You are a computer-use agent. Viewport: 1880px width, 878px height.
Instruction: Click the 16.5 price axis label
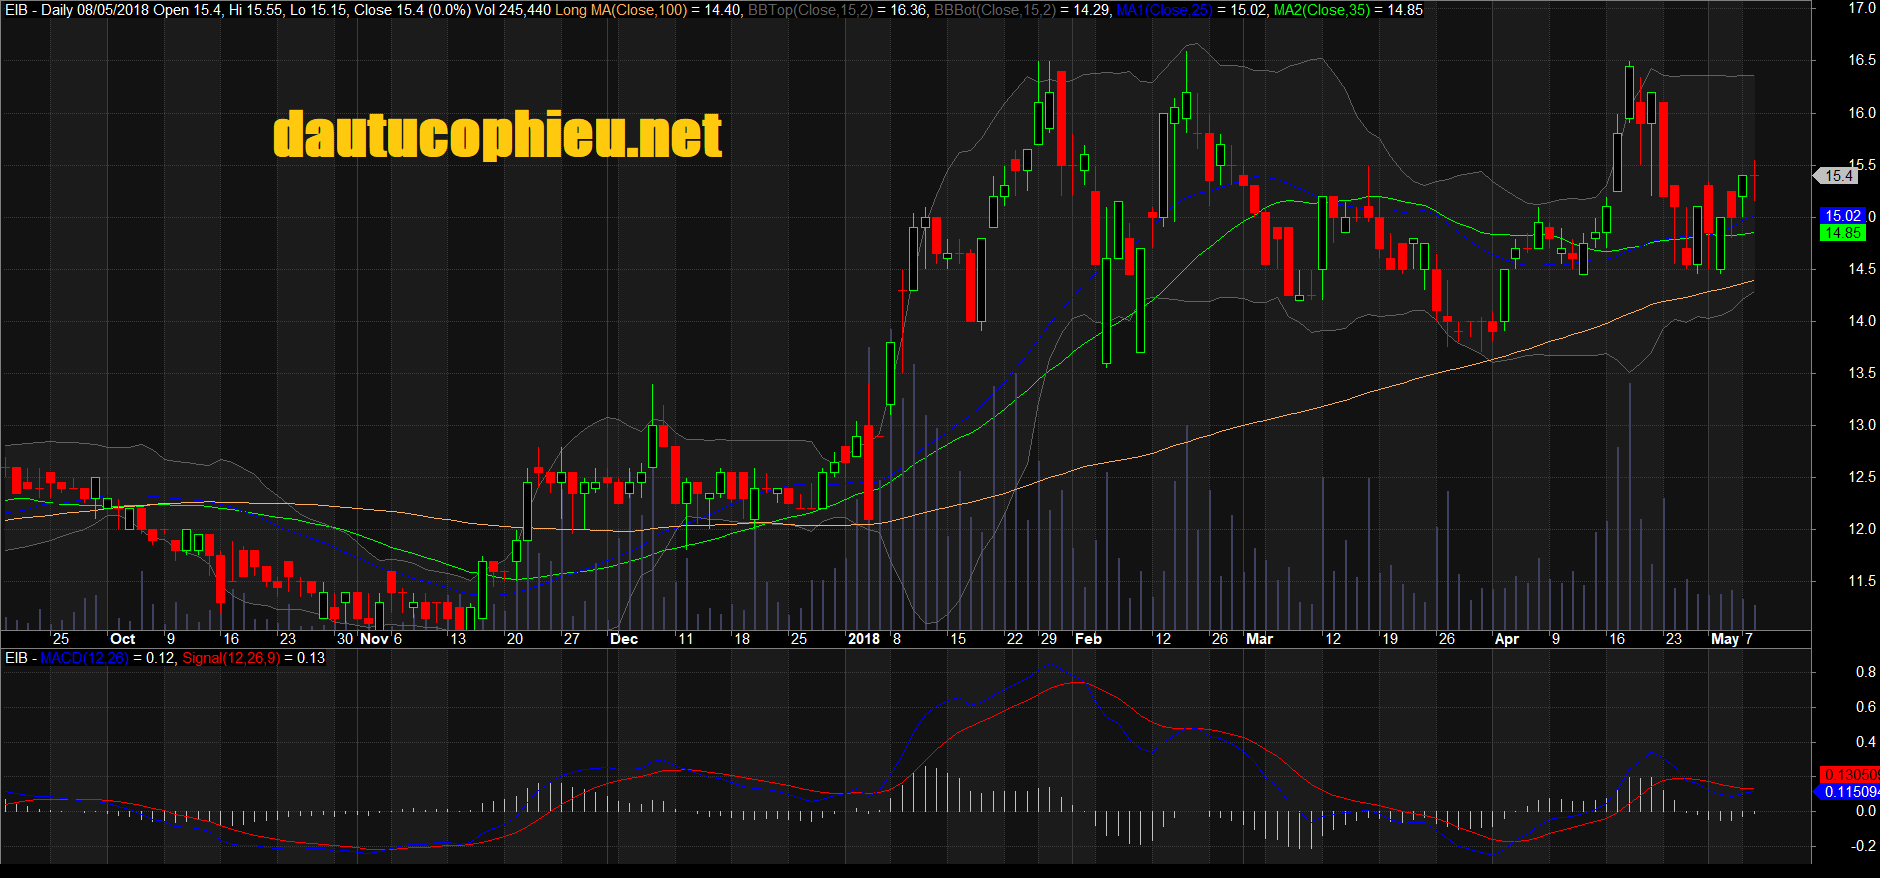[1862, 60]
